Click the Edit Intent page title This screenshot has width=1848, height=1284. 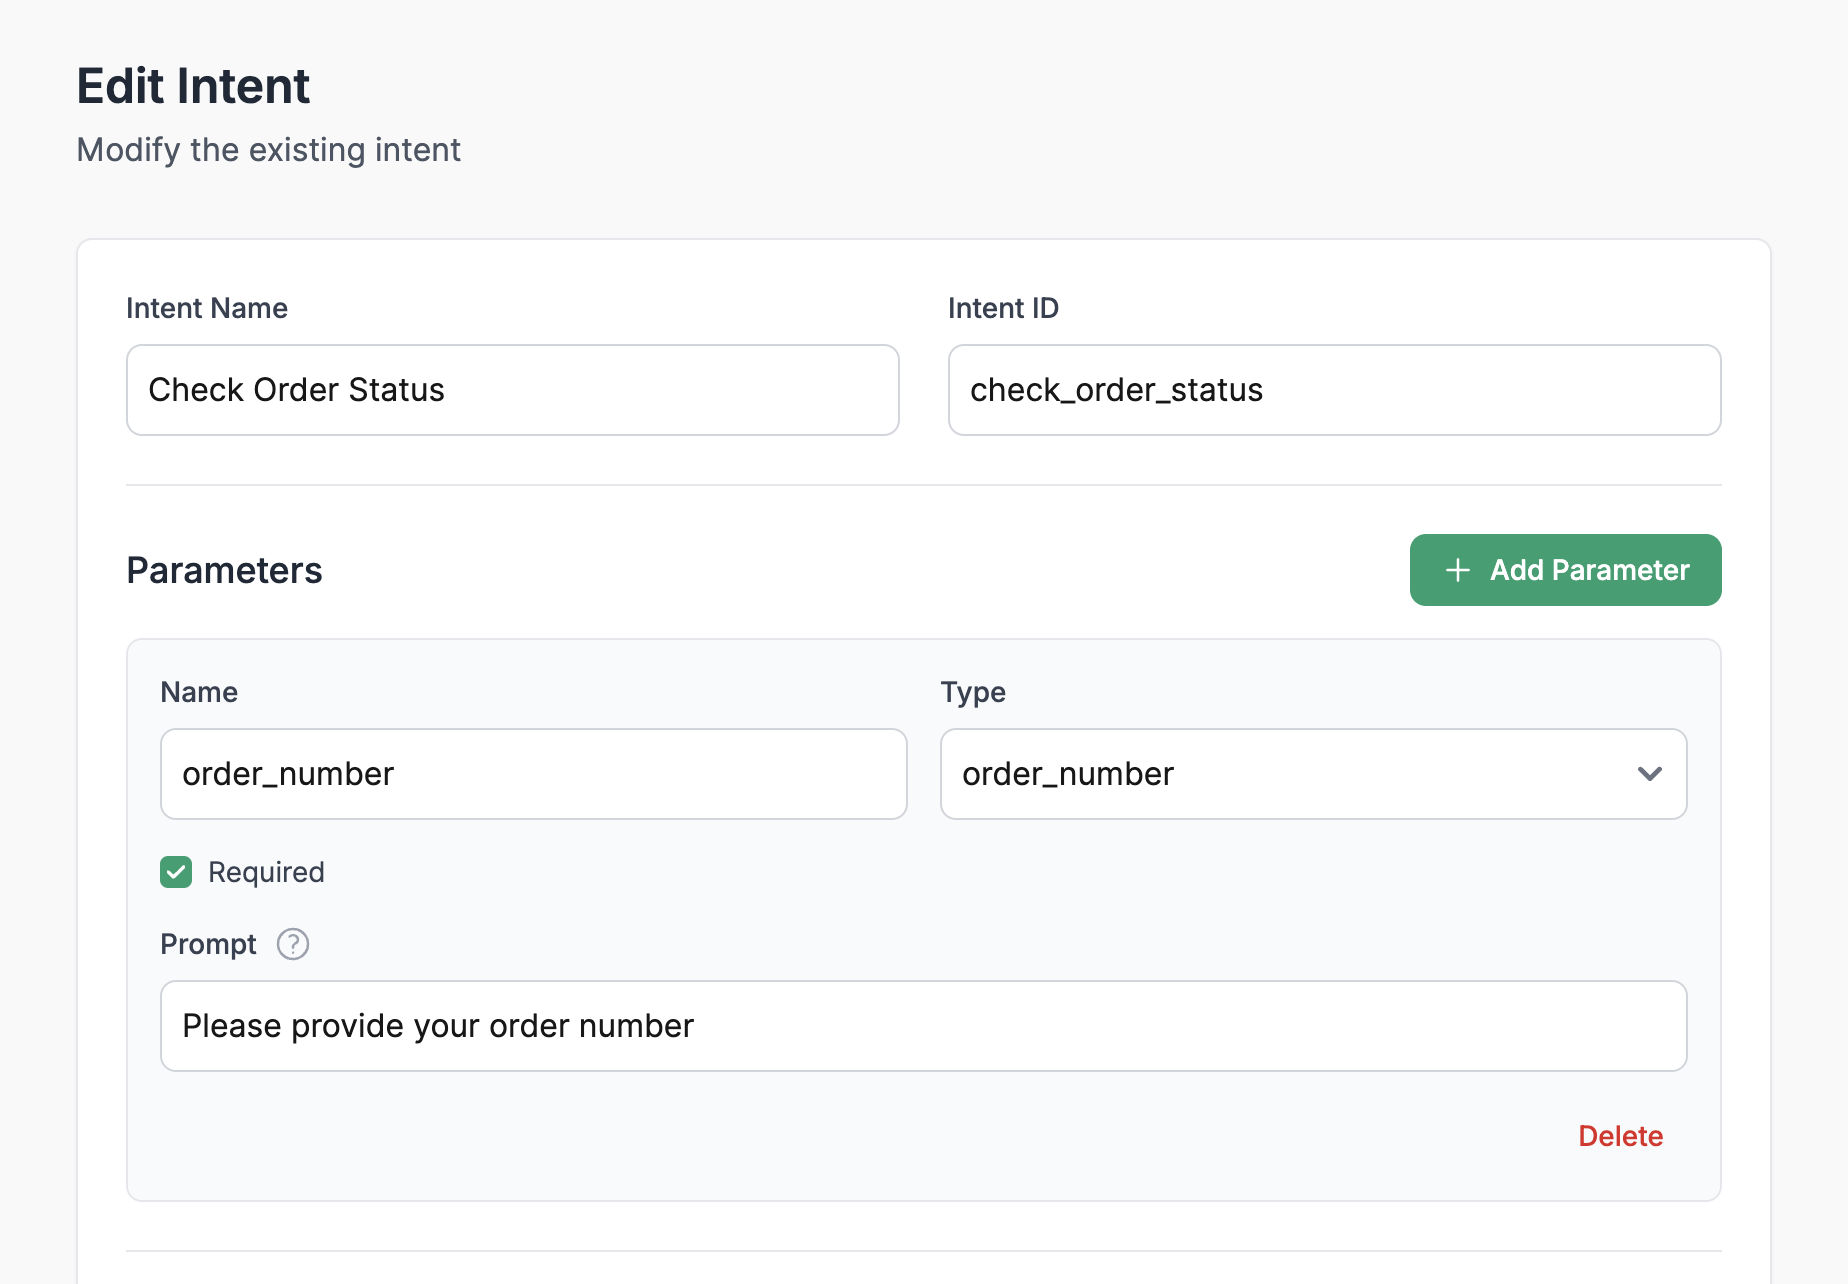coord(193,86)
